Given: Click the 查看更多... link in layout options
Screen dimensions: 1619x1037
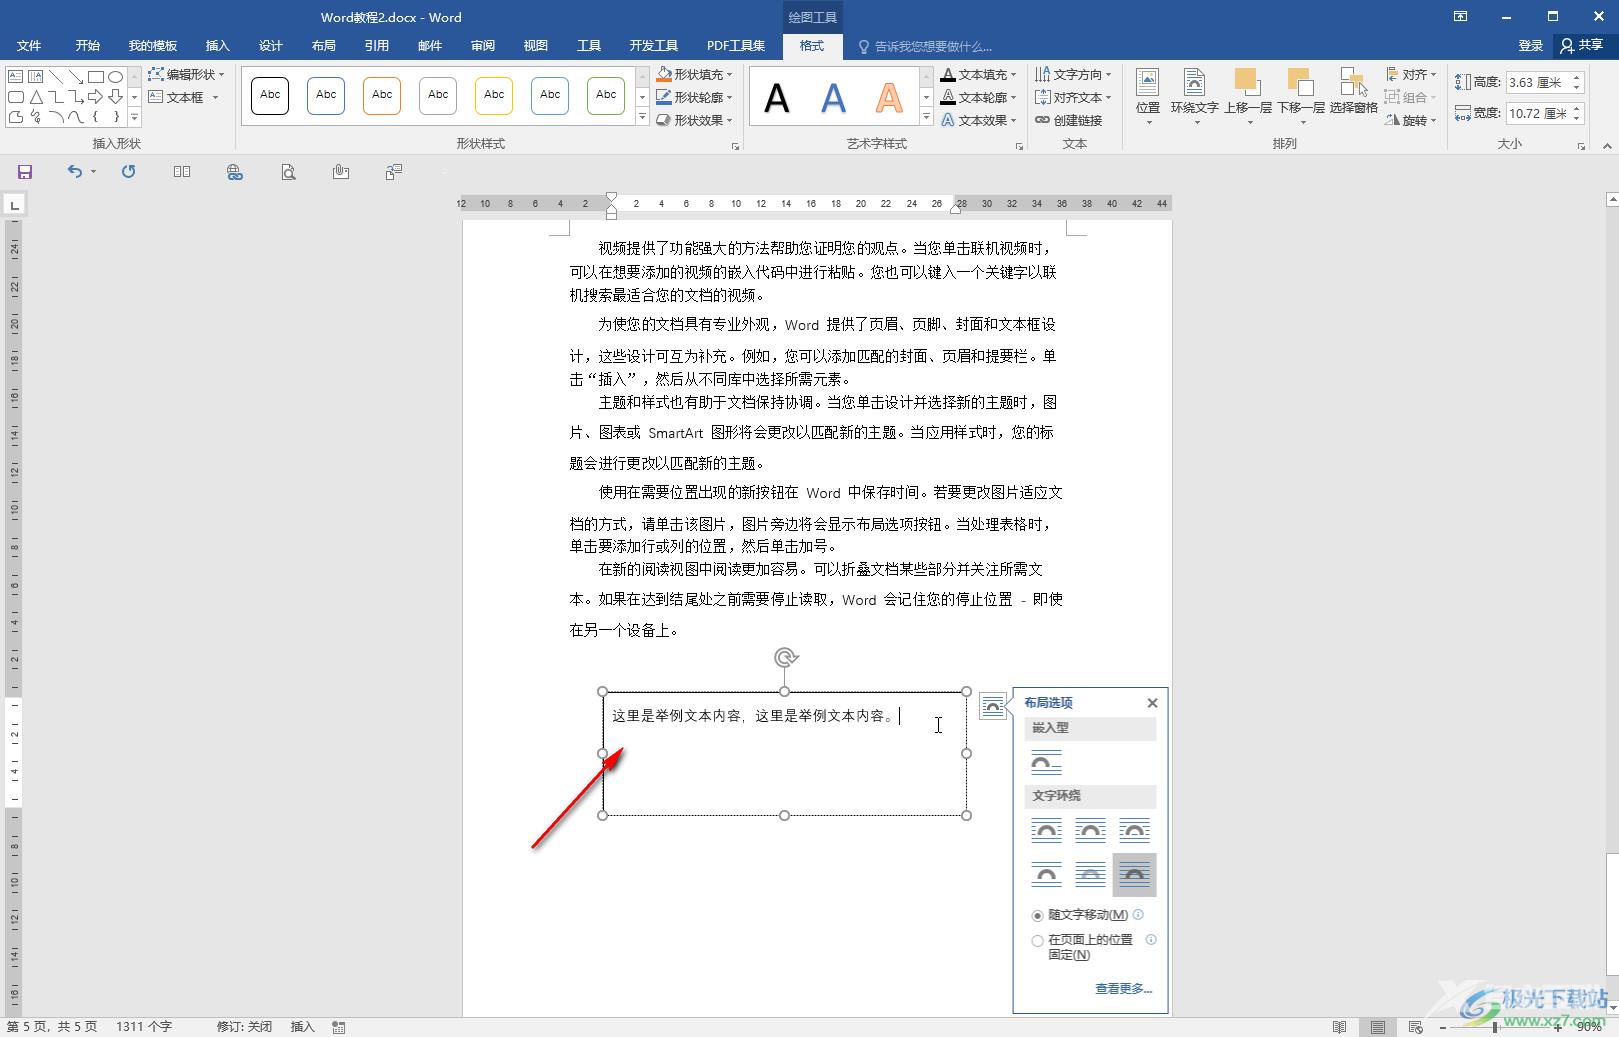Looking at the screenshot, I should pyautogui.click(x=1123, y=989).
